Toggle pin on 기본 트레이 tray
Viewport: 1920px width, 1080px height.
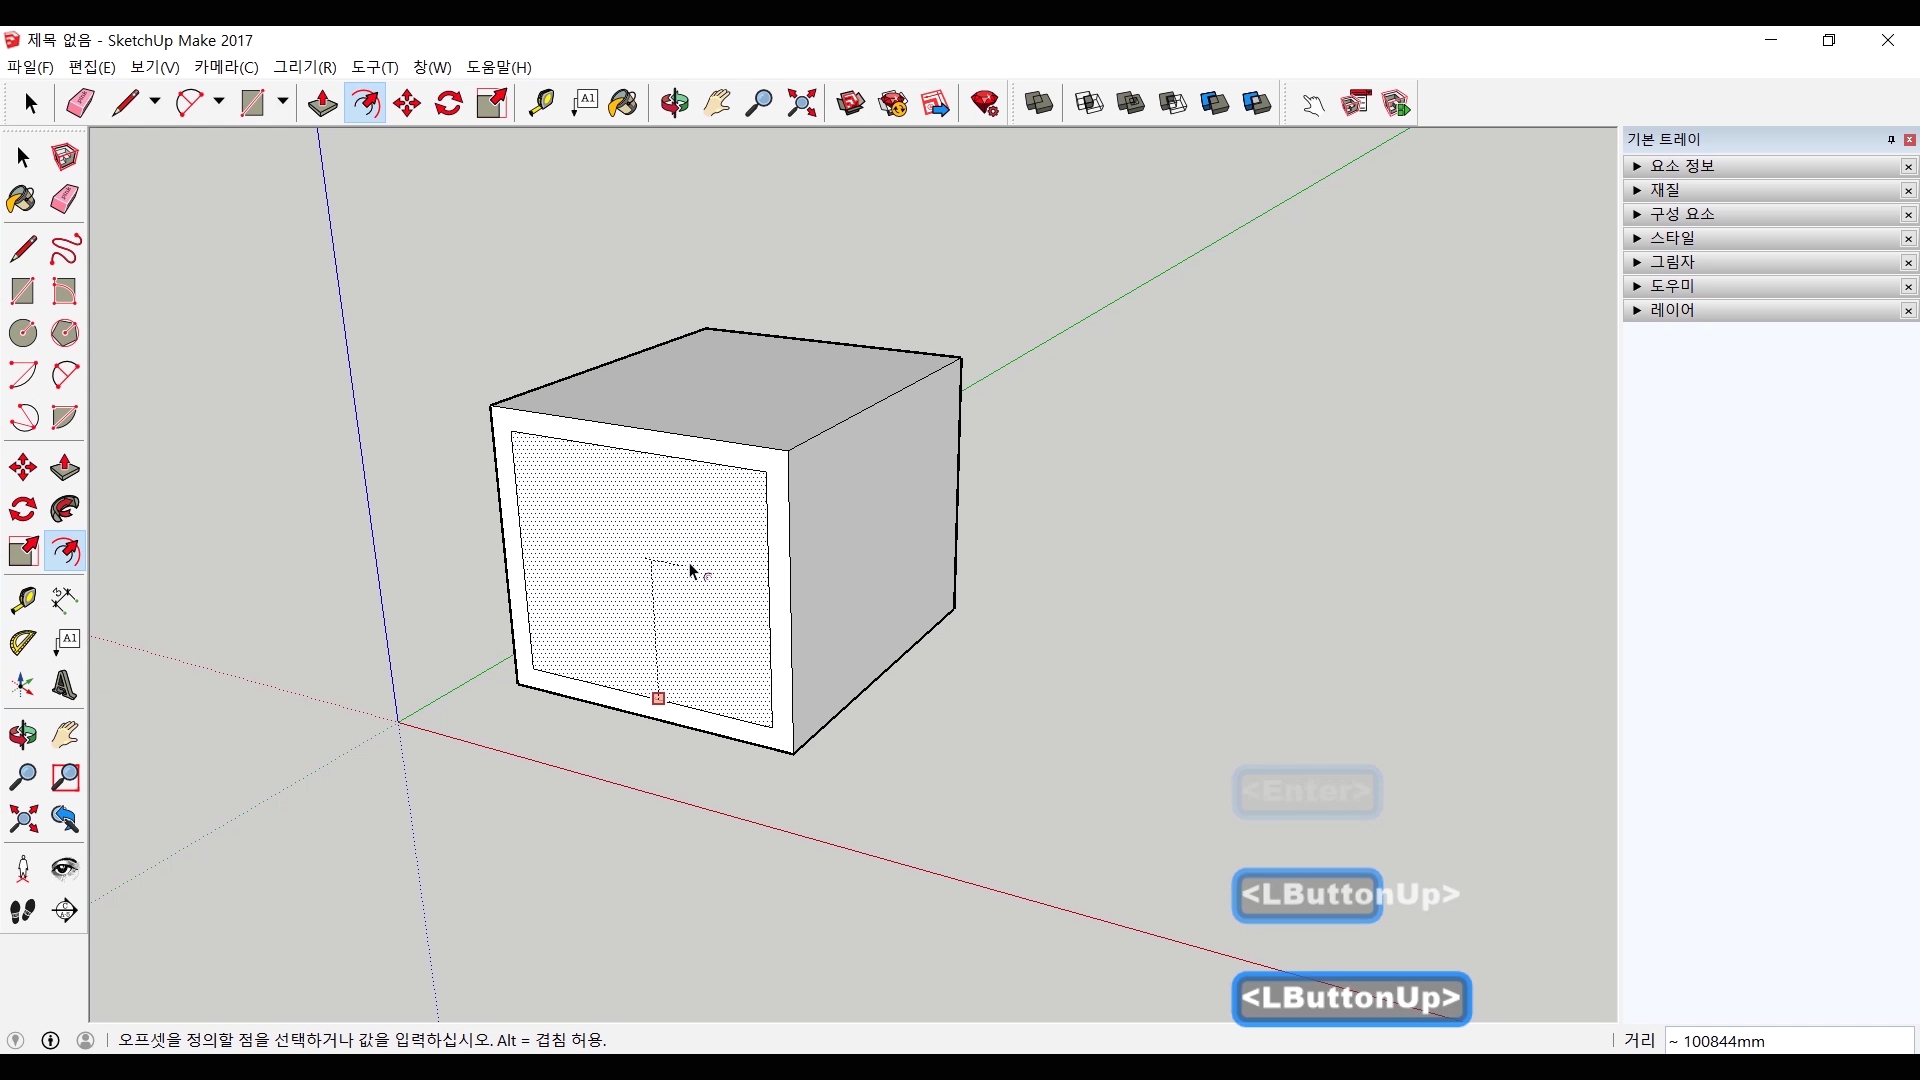[x=1891, y=140]
